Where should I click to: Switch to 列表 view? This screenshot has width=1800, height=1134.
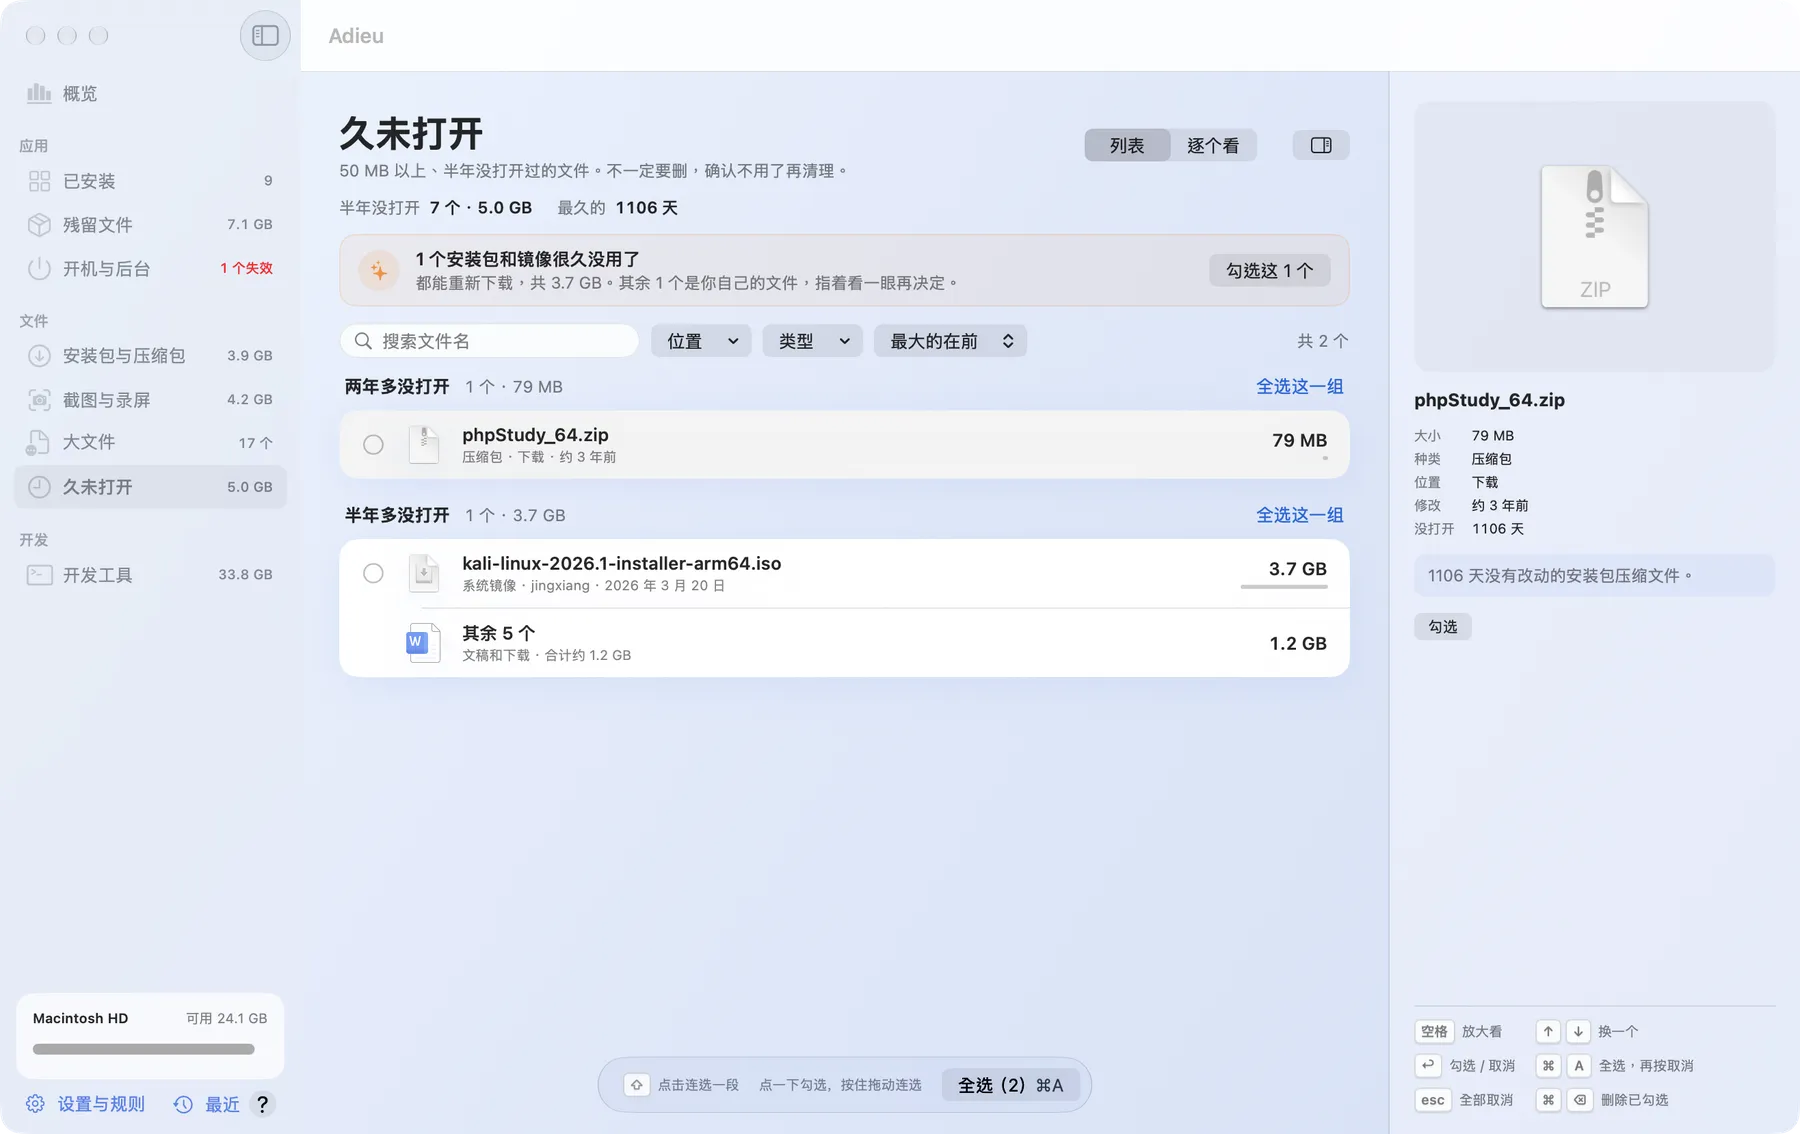point(1127,145)
